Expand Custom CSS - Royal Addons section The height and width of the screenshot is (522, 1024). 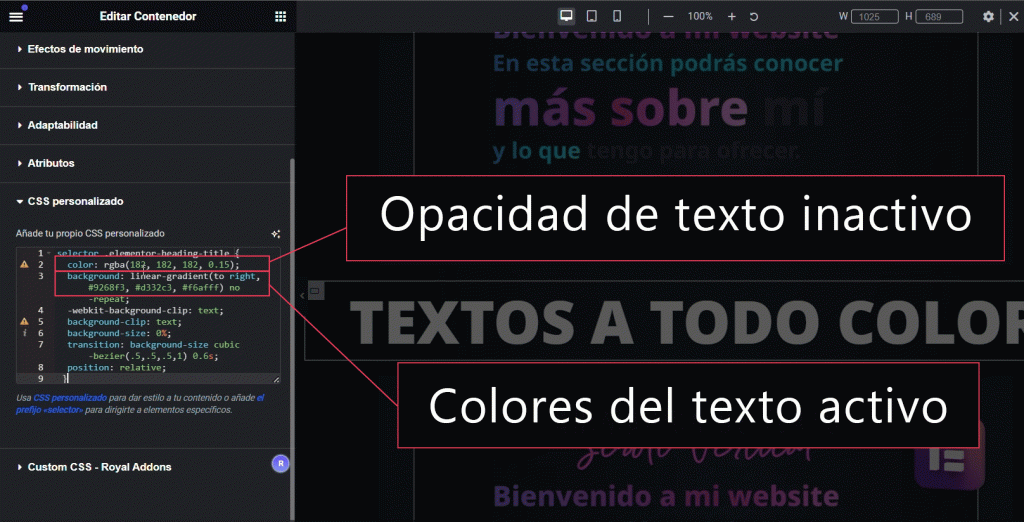99,467
